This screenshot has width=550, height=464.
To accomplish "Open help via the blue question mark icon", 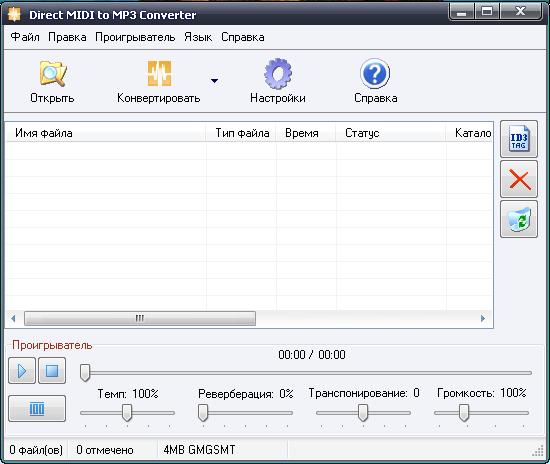I will coord(375,74).
